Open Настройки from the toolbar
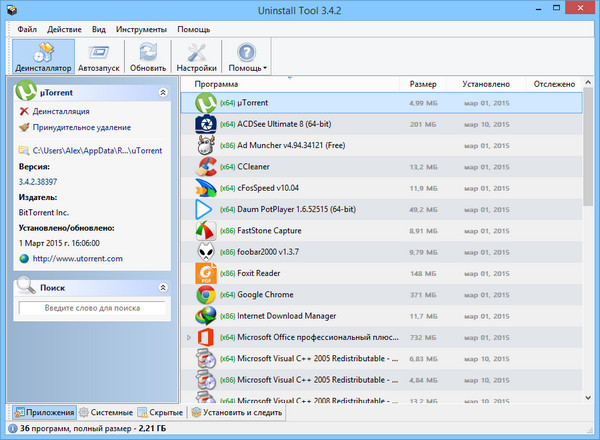 [x=196, y=57]
